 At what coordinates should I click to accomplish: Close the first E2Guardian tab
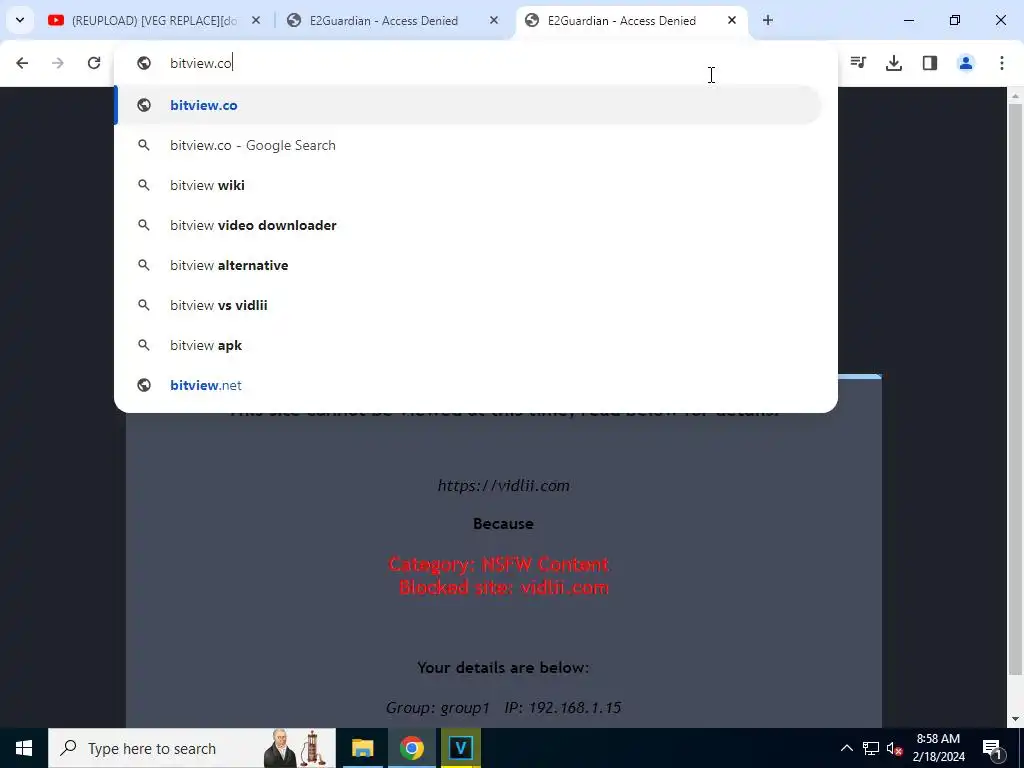(x=494, y=20)
